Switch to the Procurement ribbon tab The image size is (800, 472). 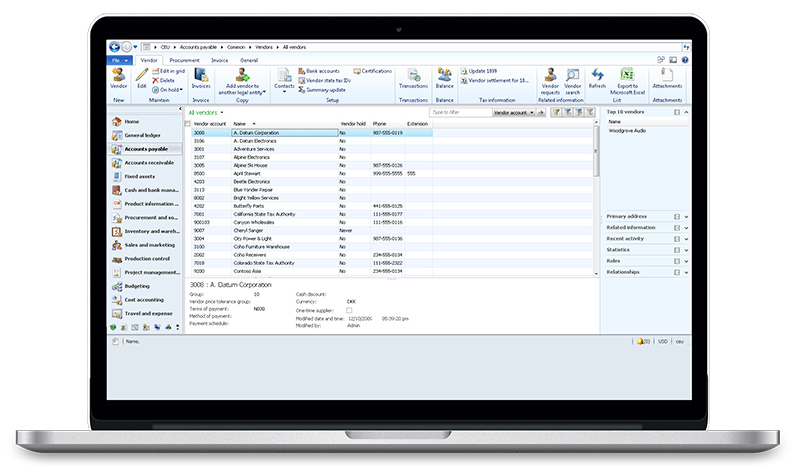(x=183, y=60)
